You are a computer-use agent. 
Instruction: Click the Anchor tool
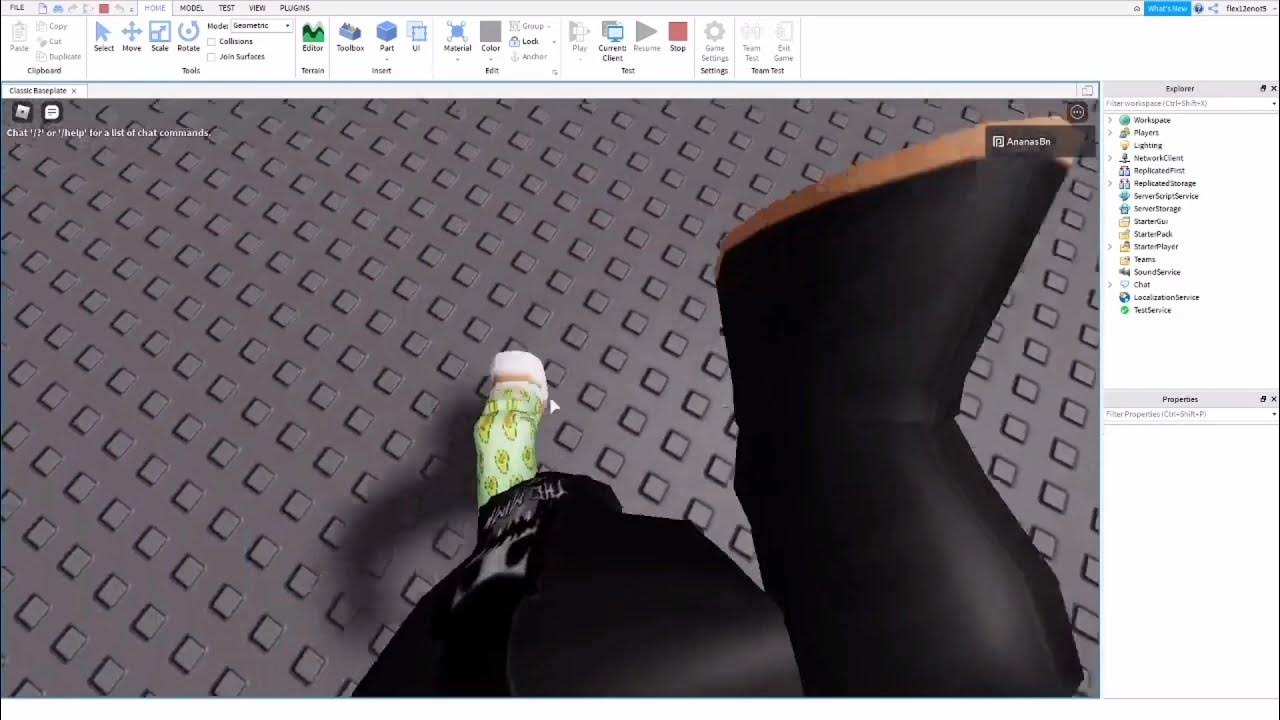click(529, 56)
